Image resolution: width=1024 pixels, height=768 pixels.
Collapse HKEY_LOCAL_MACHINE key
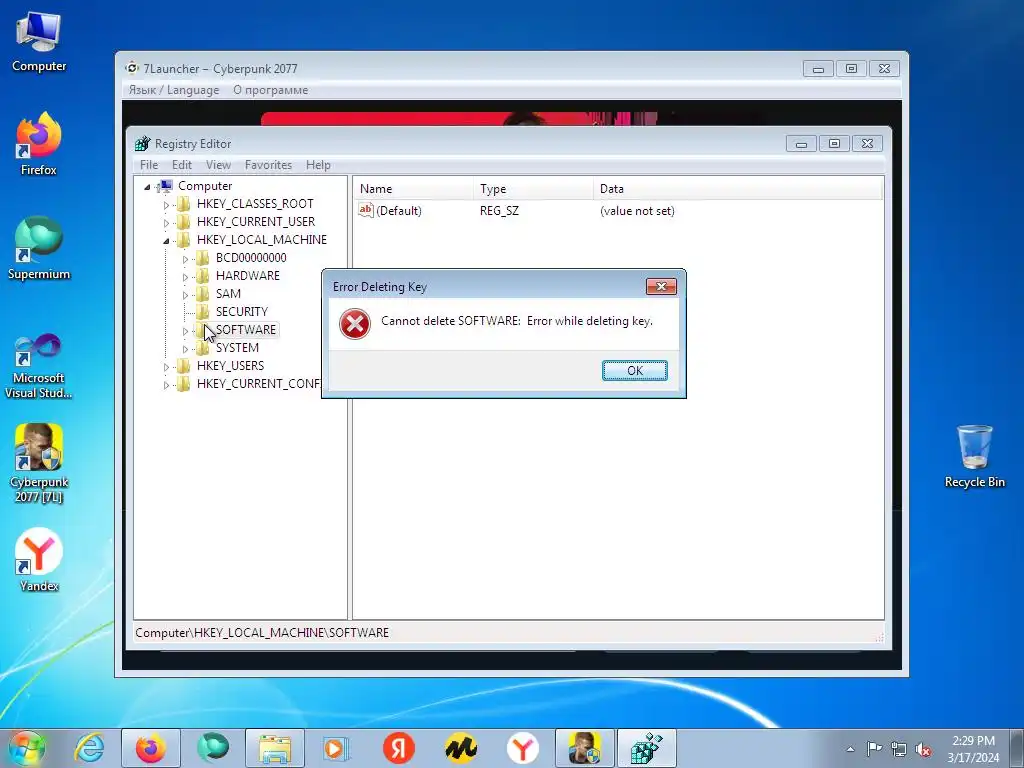tap(166, 240)
